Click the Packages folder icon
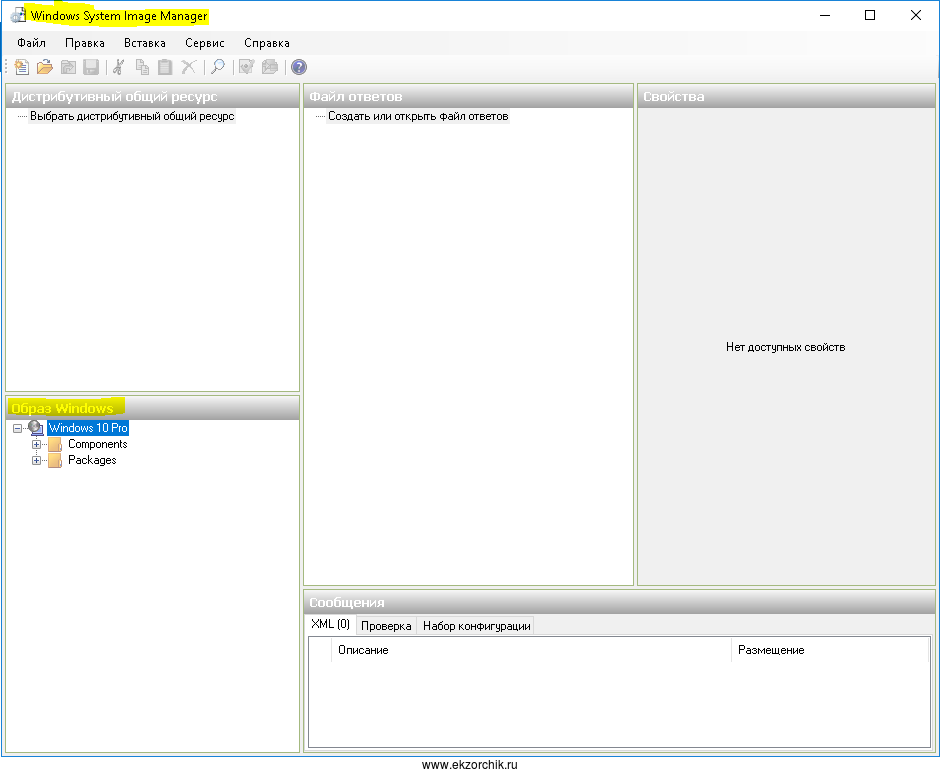940x773 pixels. pyautogui.click(x=55, y=461)
